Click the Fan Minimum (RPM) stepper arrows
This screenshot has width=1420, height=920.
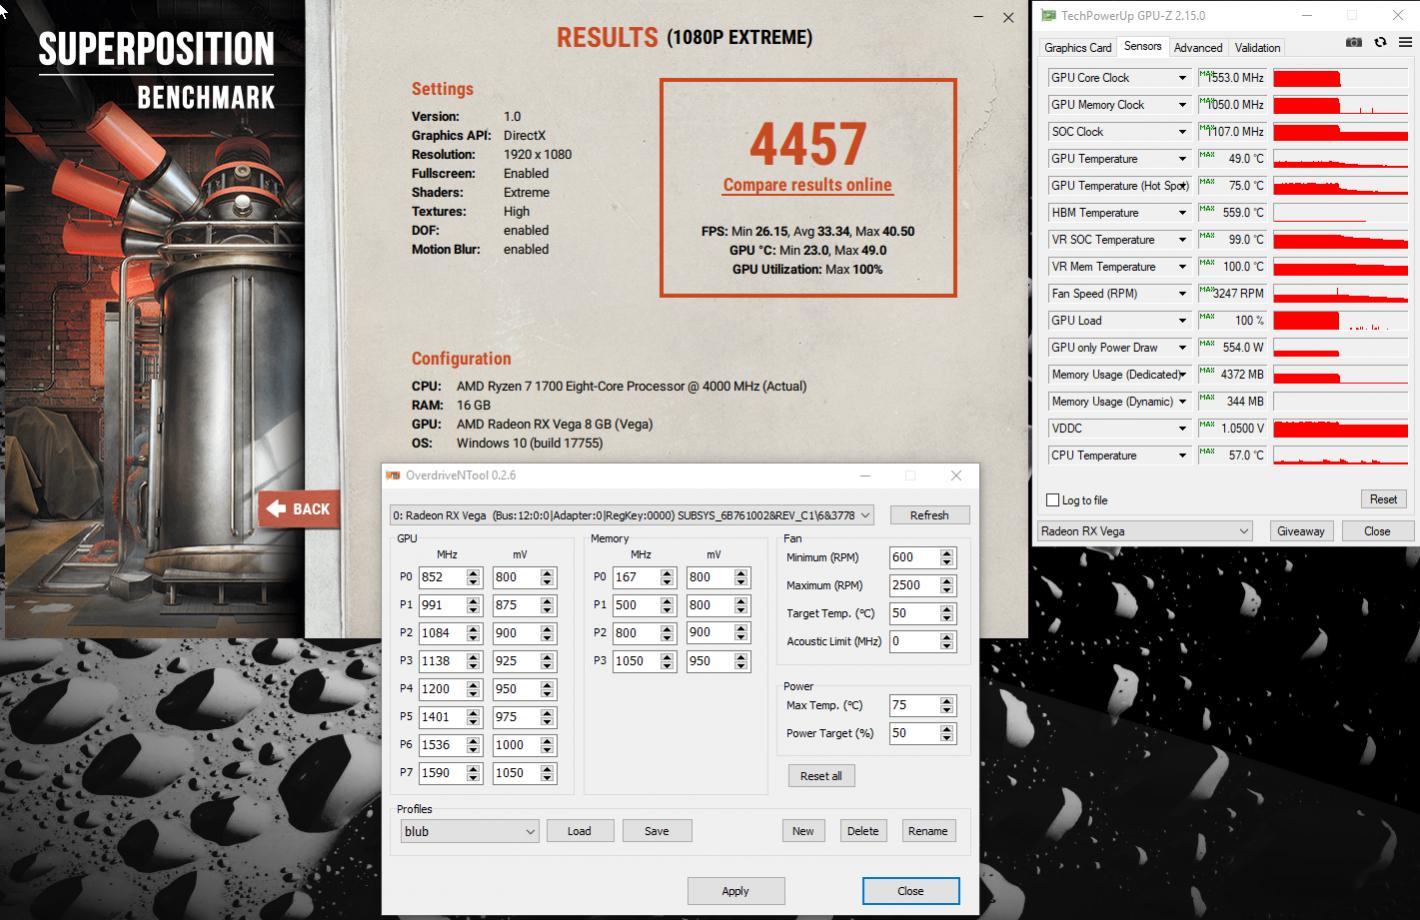point(947,557)
